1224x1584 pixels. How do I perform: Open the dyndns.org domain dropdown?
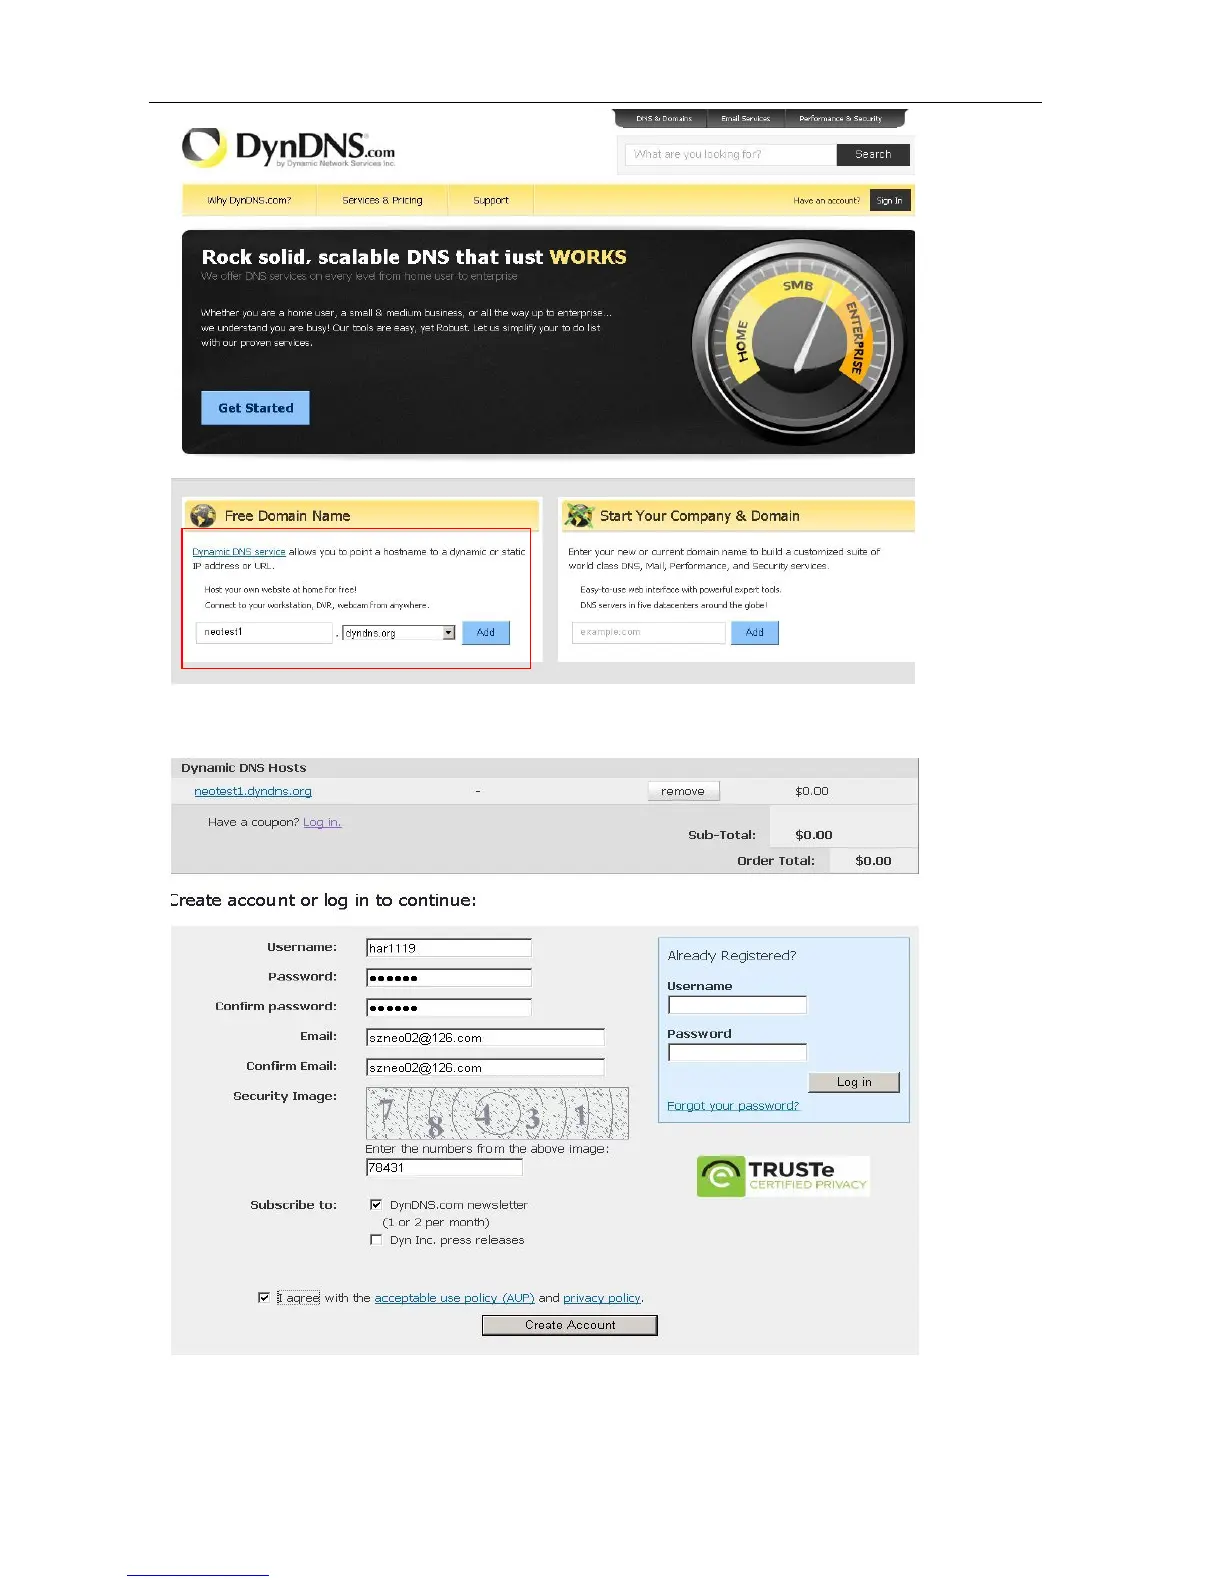point(399,633)
